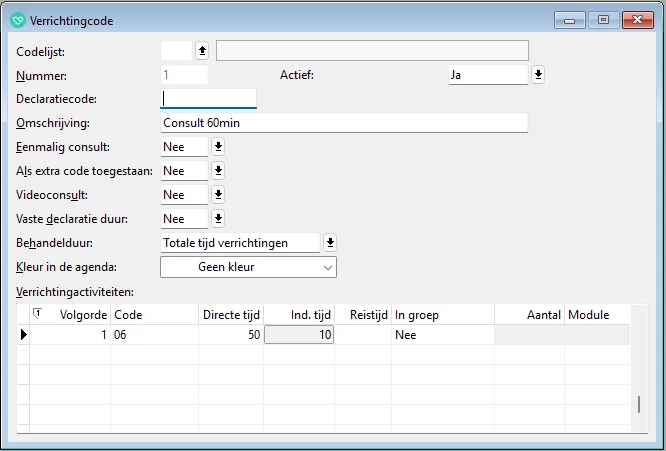Open the Actief dropdown arrow
The image size is (666, 451).
[x=538, y=74]
